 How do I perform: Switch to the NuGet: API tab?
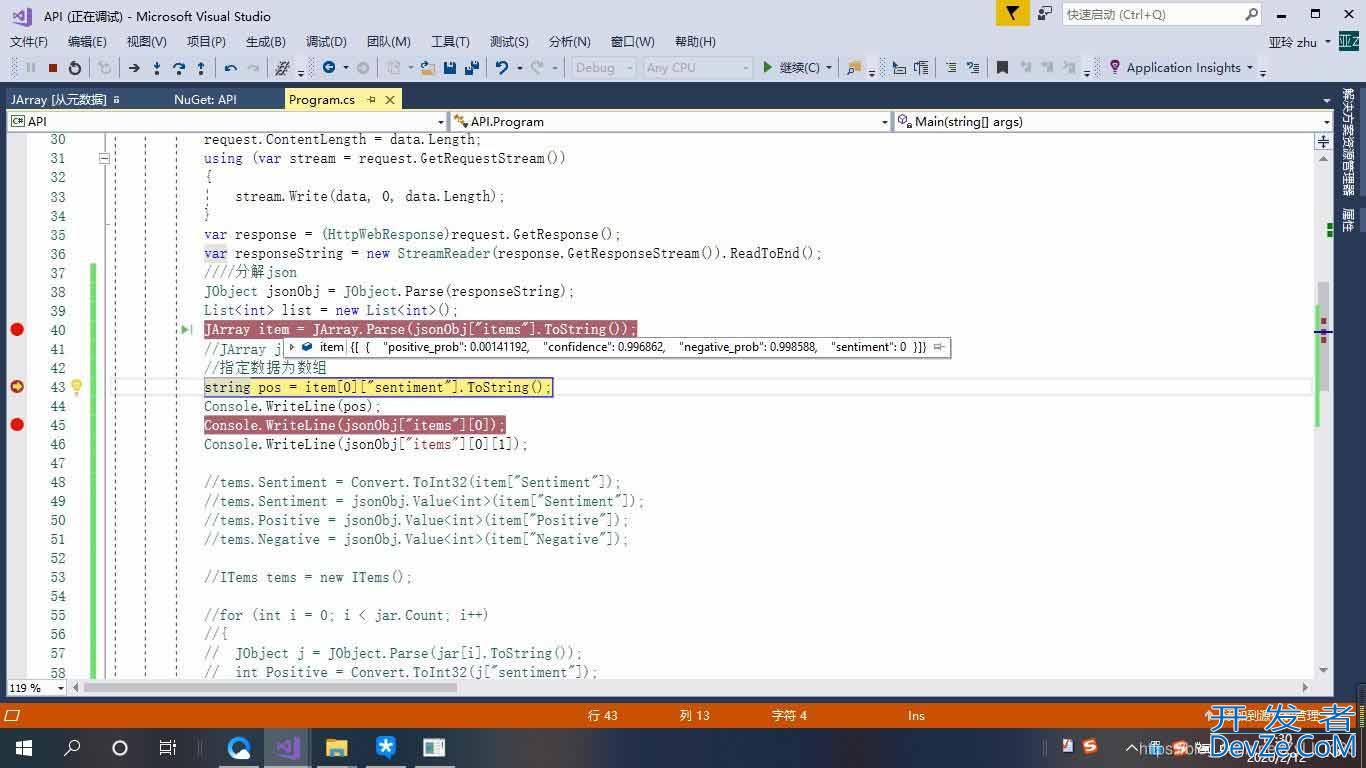205,99
